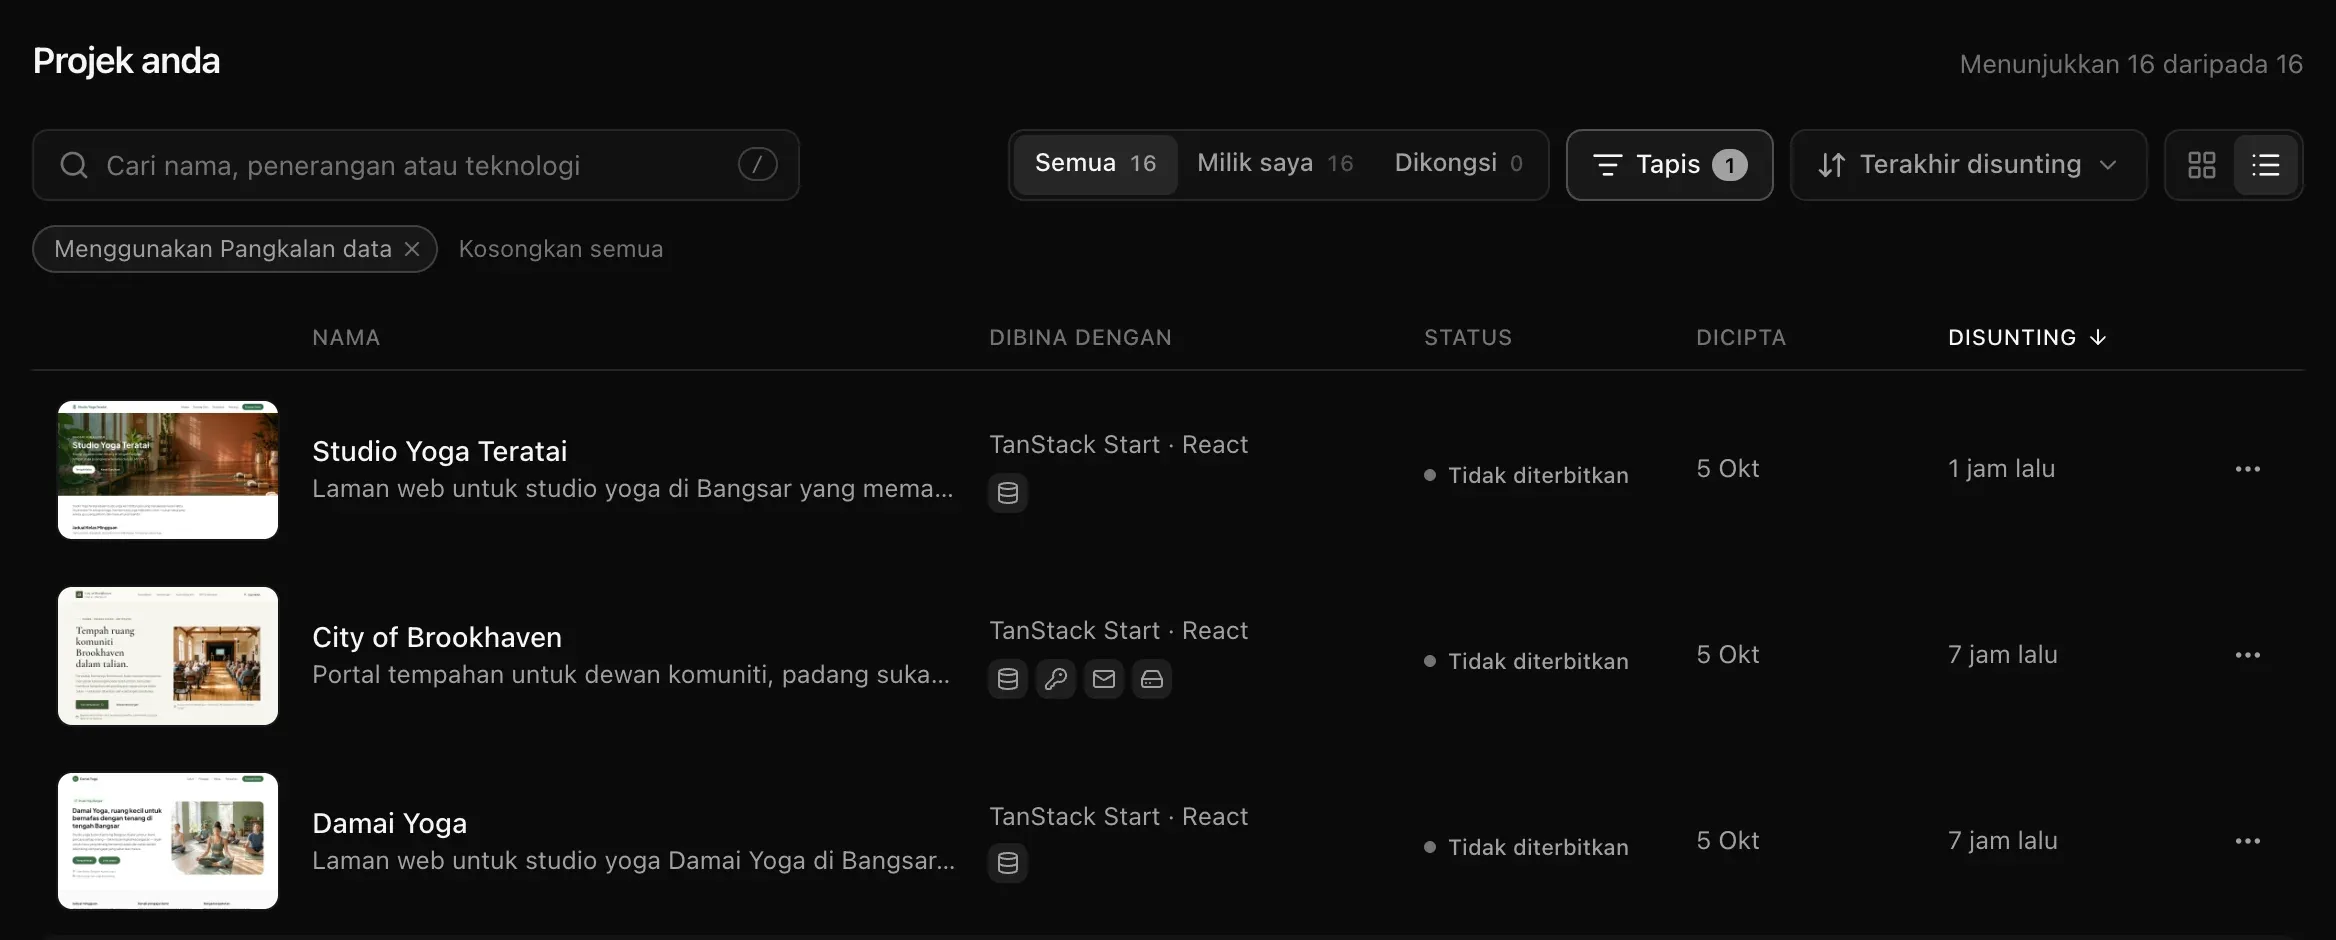This screenshot has height=940, width=2336.
Task: Click Tidak diterbitkan status for Damai Yoga
Action: point(1527,847)
